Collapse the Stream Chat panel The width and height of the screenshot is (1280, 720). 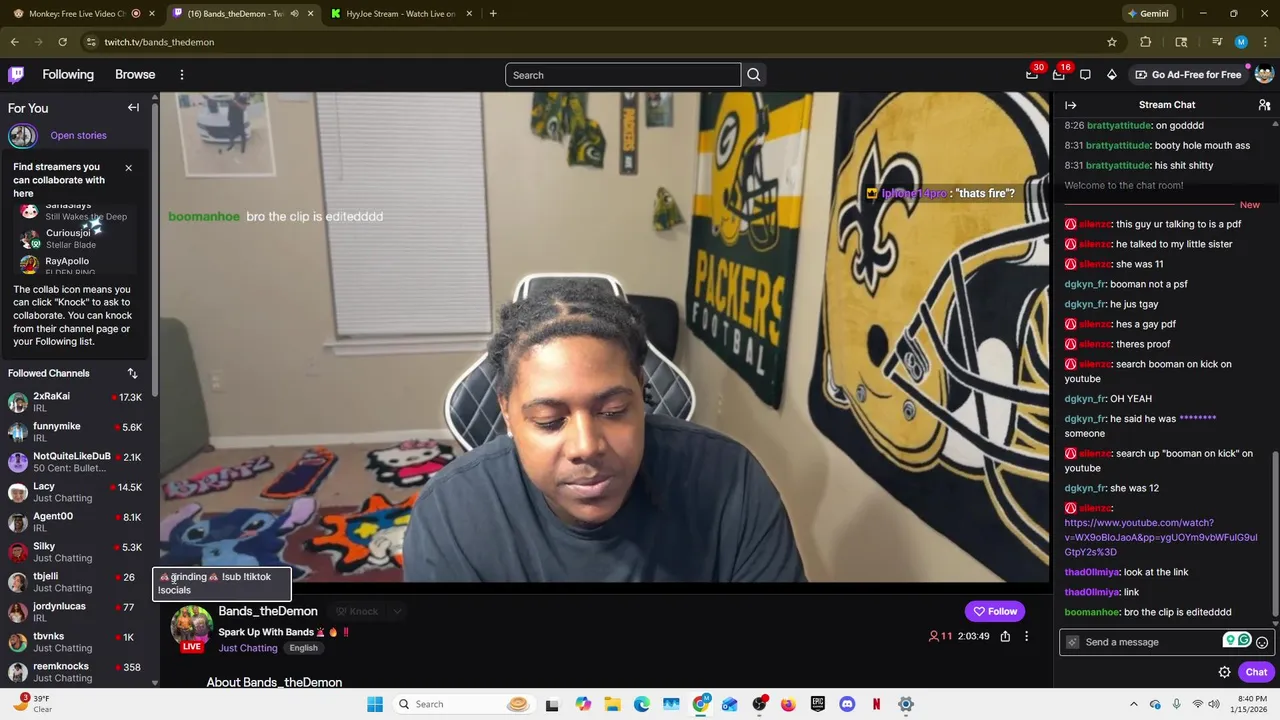1070,105
